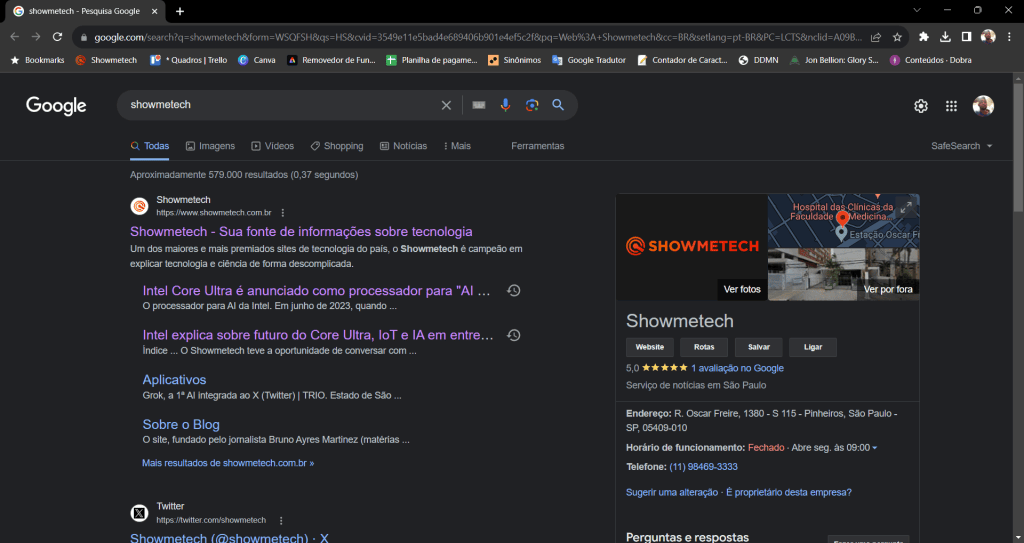Open the Bookmarks folder in bookmarks bar
The height and width of the screenshot is (543, 1024).
tap(37, 60)
